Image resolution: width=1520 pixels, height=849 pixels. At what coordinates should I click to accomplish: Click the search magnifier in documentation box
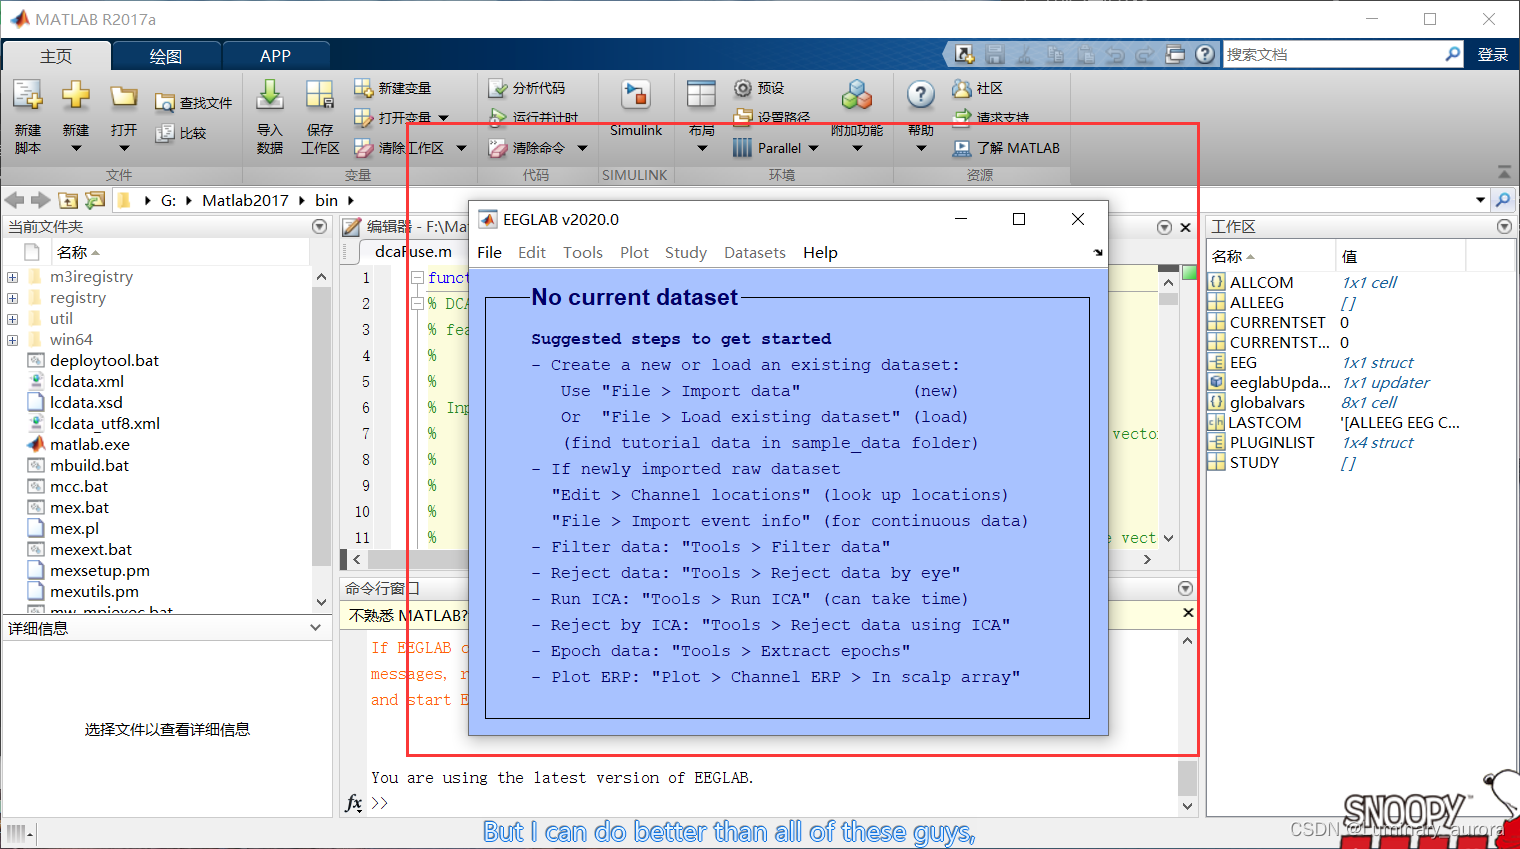click(x=1453, y=54)
